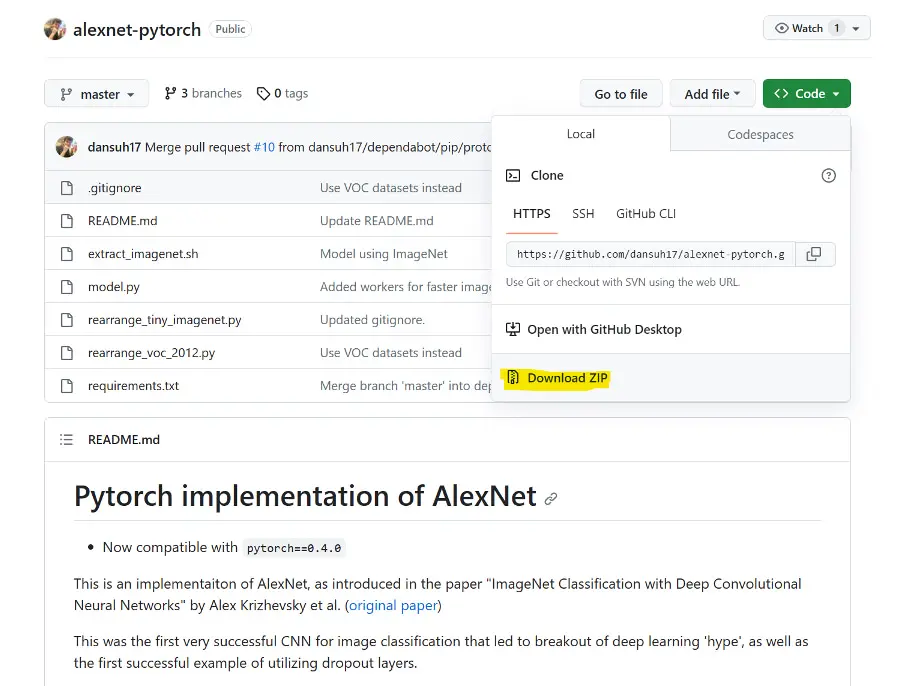The height and width of the screenshot is (686, 900).
Task: Toggle the green Code dropdown button
Action: pyautogui.click(x=806, y=94)
